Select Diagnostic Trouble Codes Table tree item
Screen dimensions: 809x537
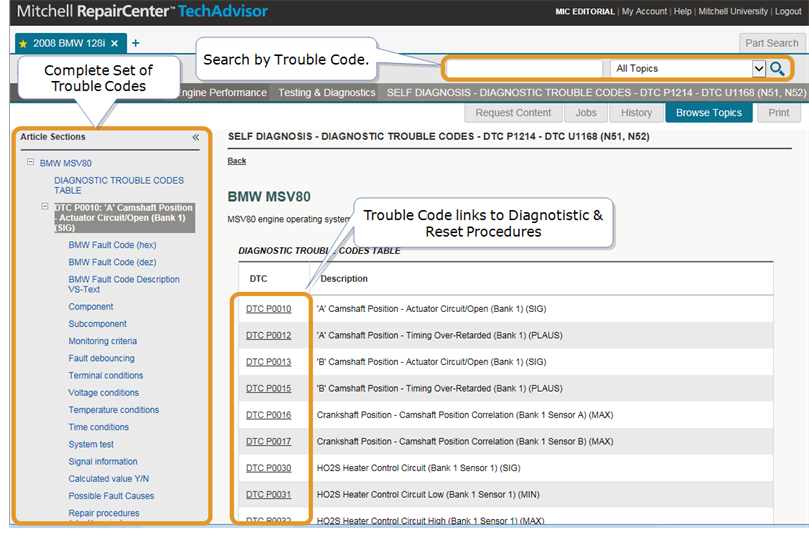click(119, 185)
